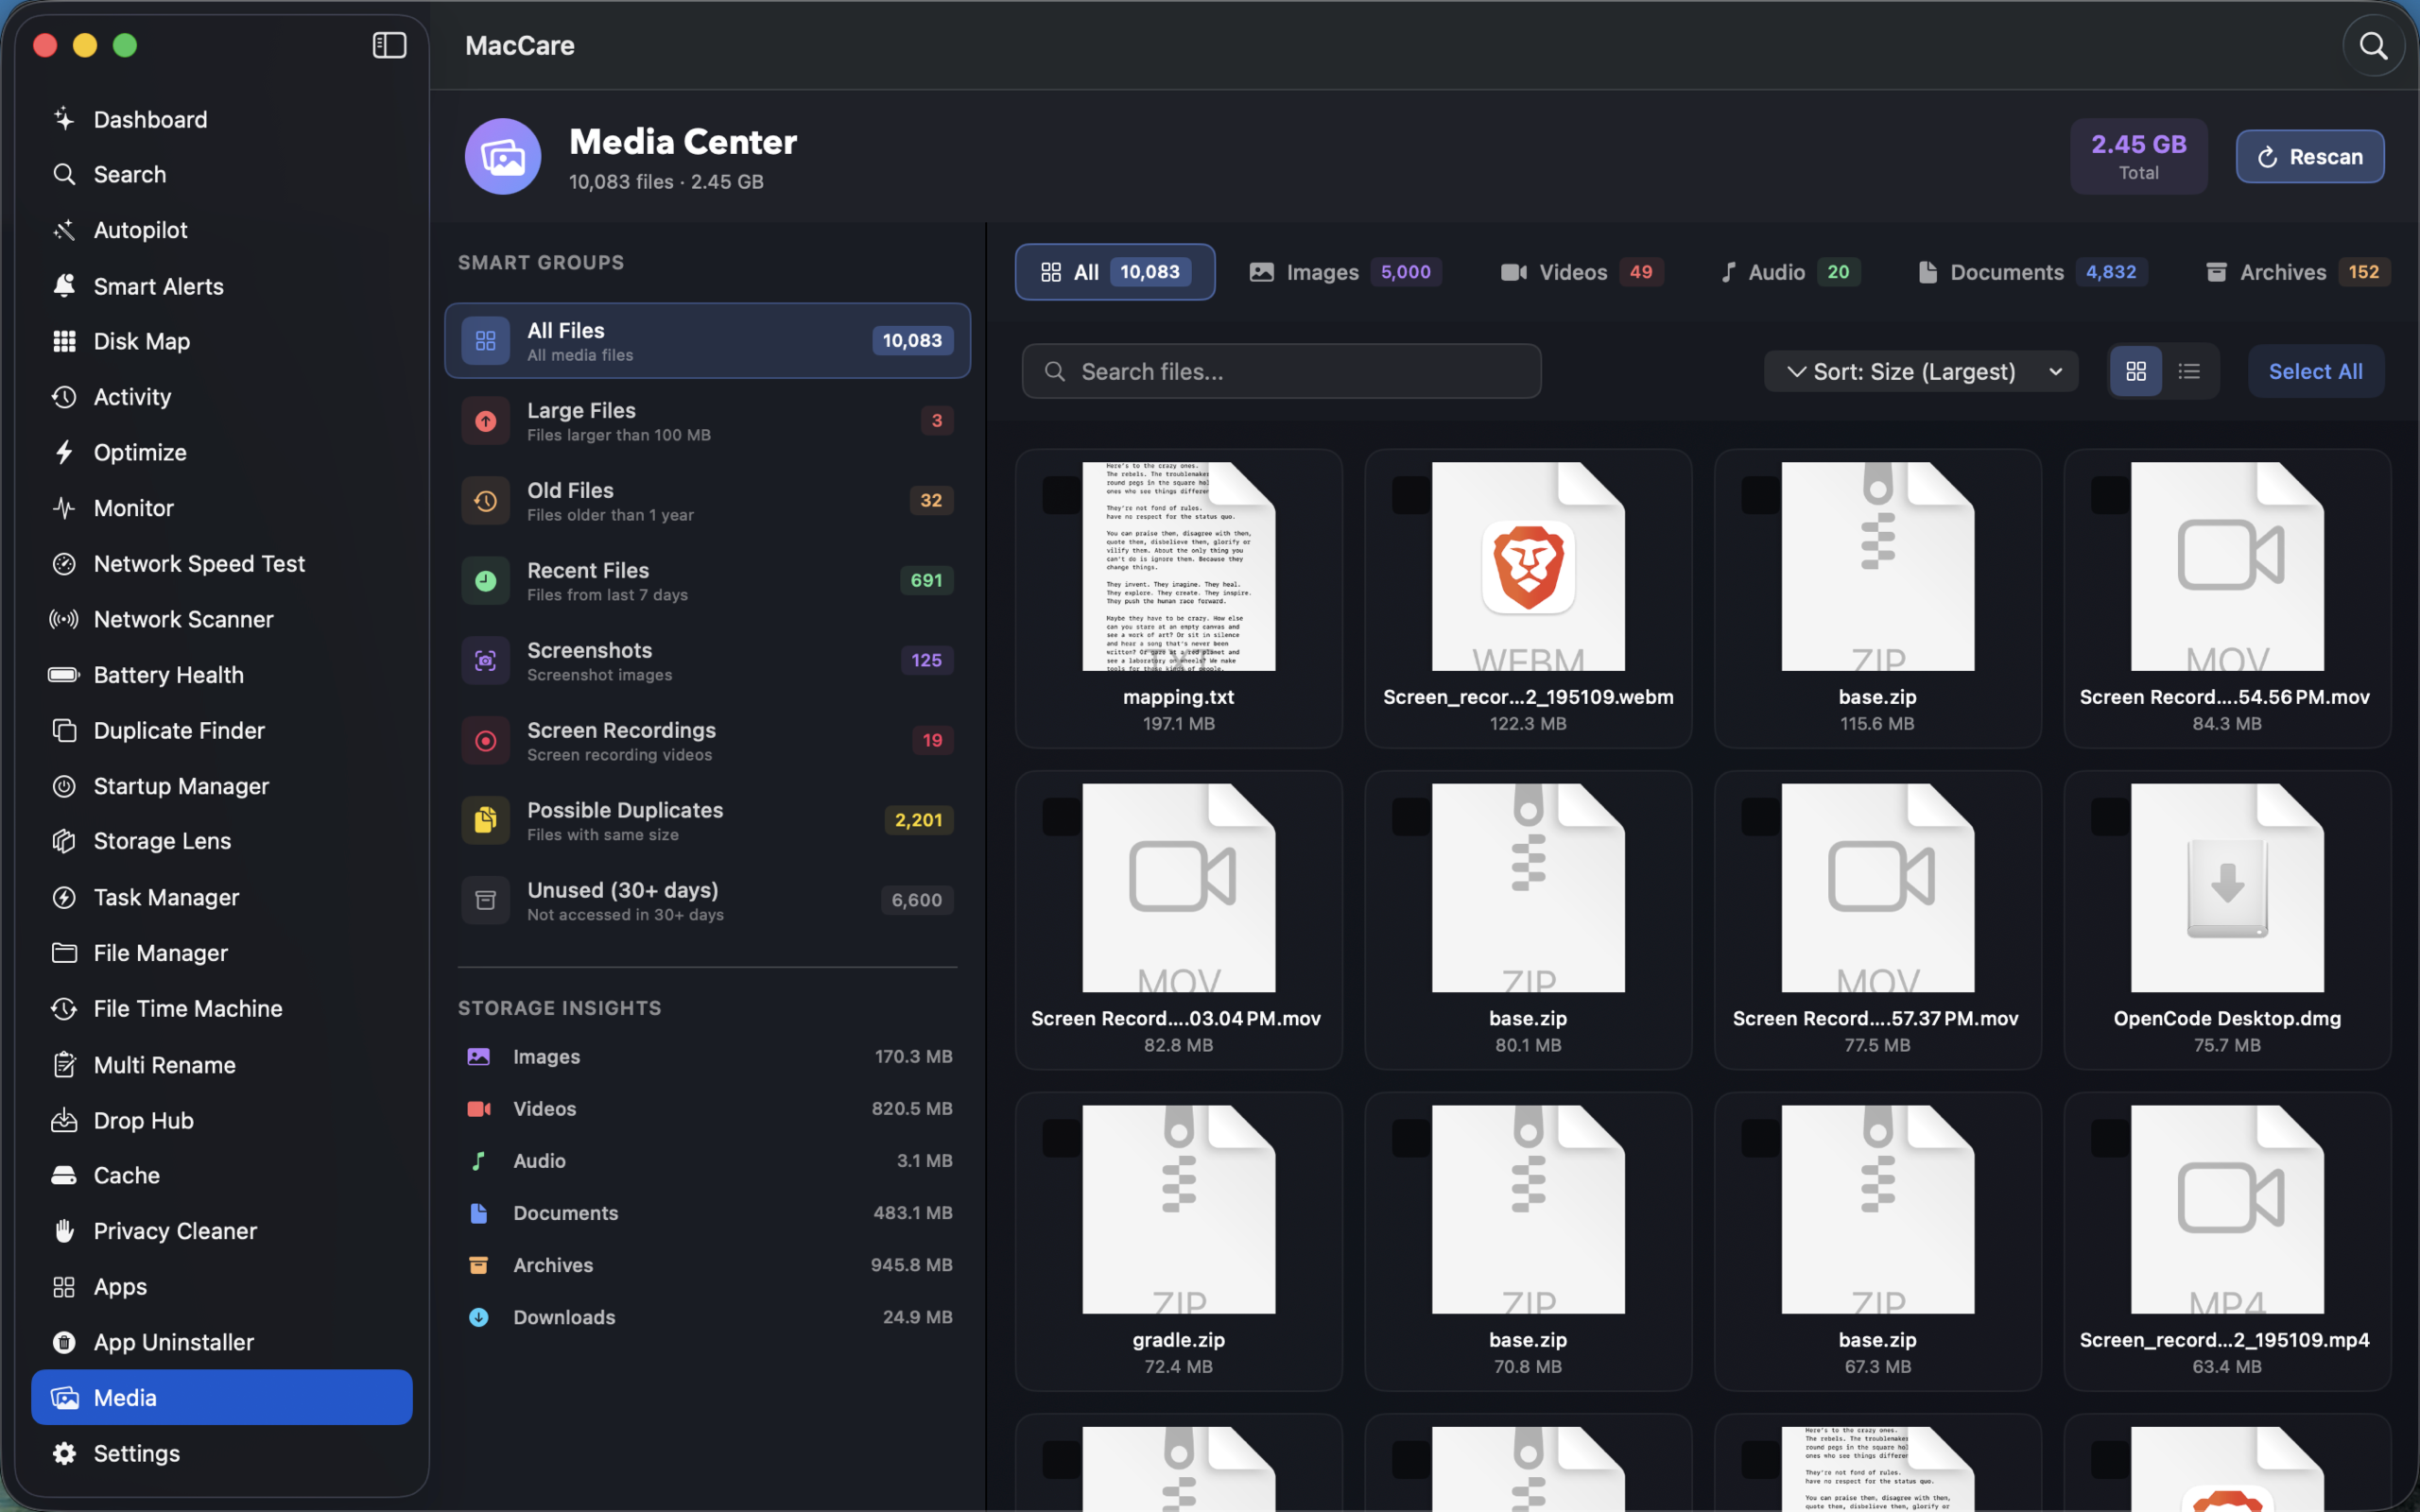Open Drop Hub in sidebar
The width and height of the screenshot is (2420, 1512).
point(221,1120)
